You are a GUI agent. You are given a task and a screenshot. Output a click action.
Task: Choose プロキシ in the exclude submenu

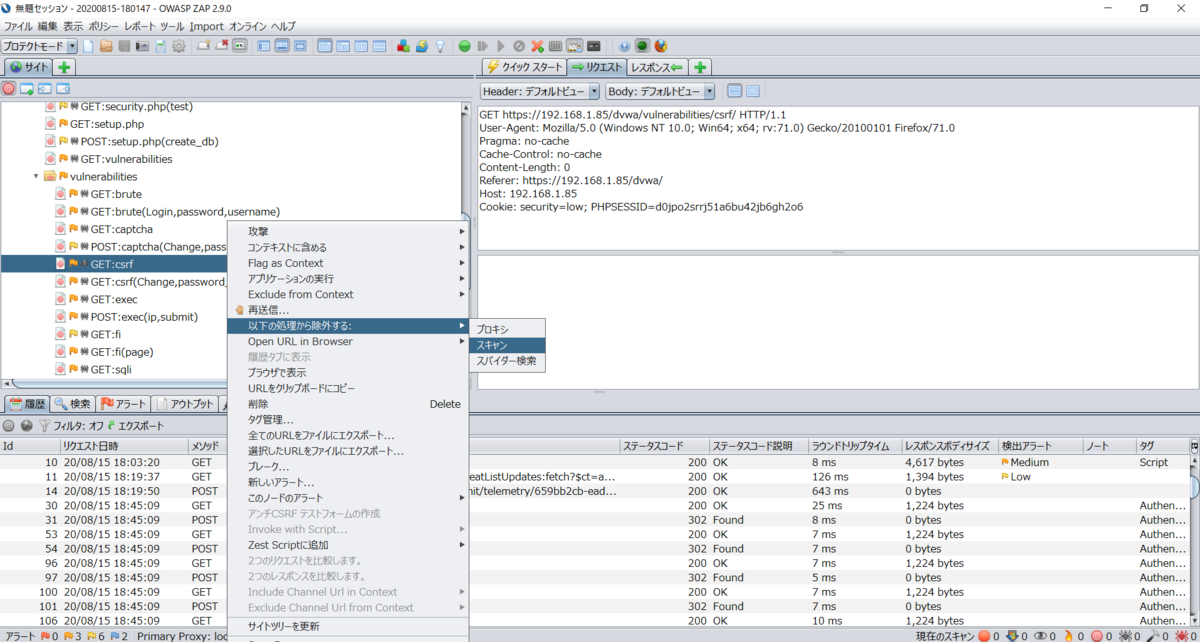(x=507, y=329)
